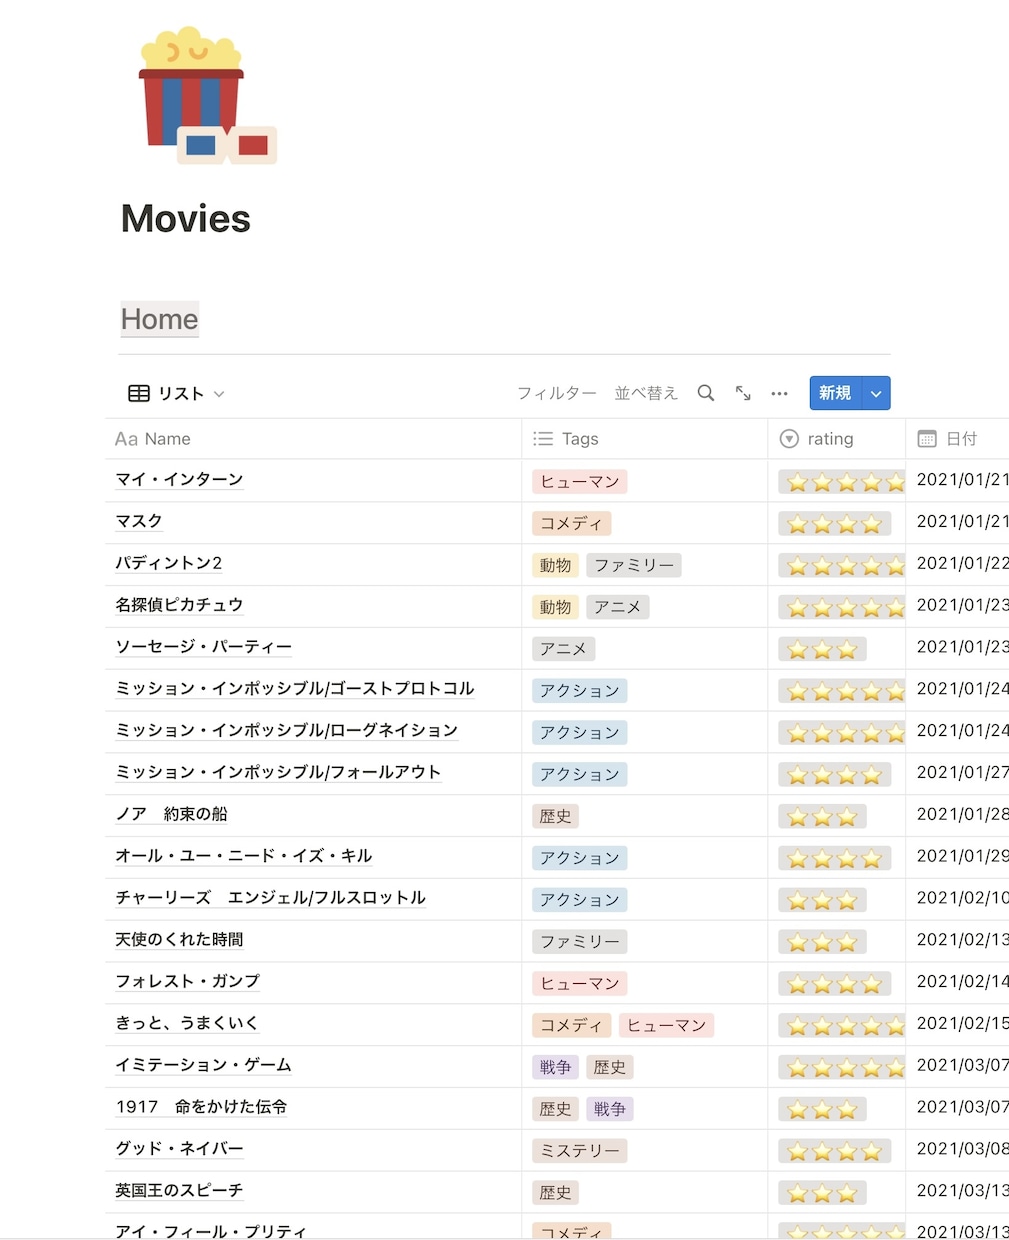Click the ヒューマン tag on マイ・インターン row
1009x1240 pixels.
[x=580, y=482]
